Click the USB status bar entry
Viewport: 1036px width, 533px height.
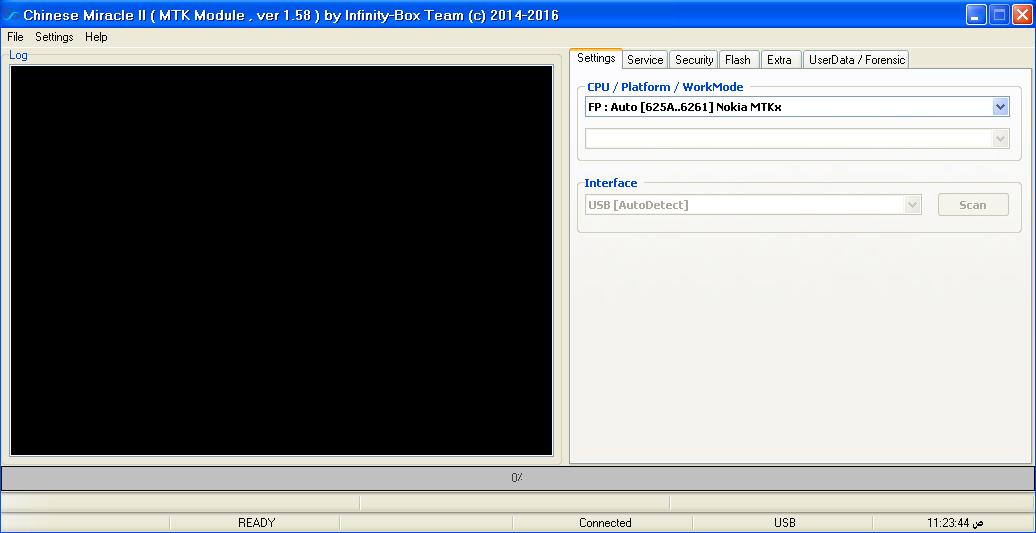[785, 523]
